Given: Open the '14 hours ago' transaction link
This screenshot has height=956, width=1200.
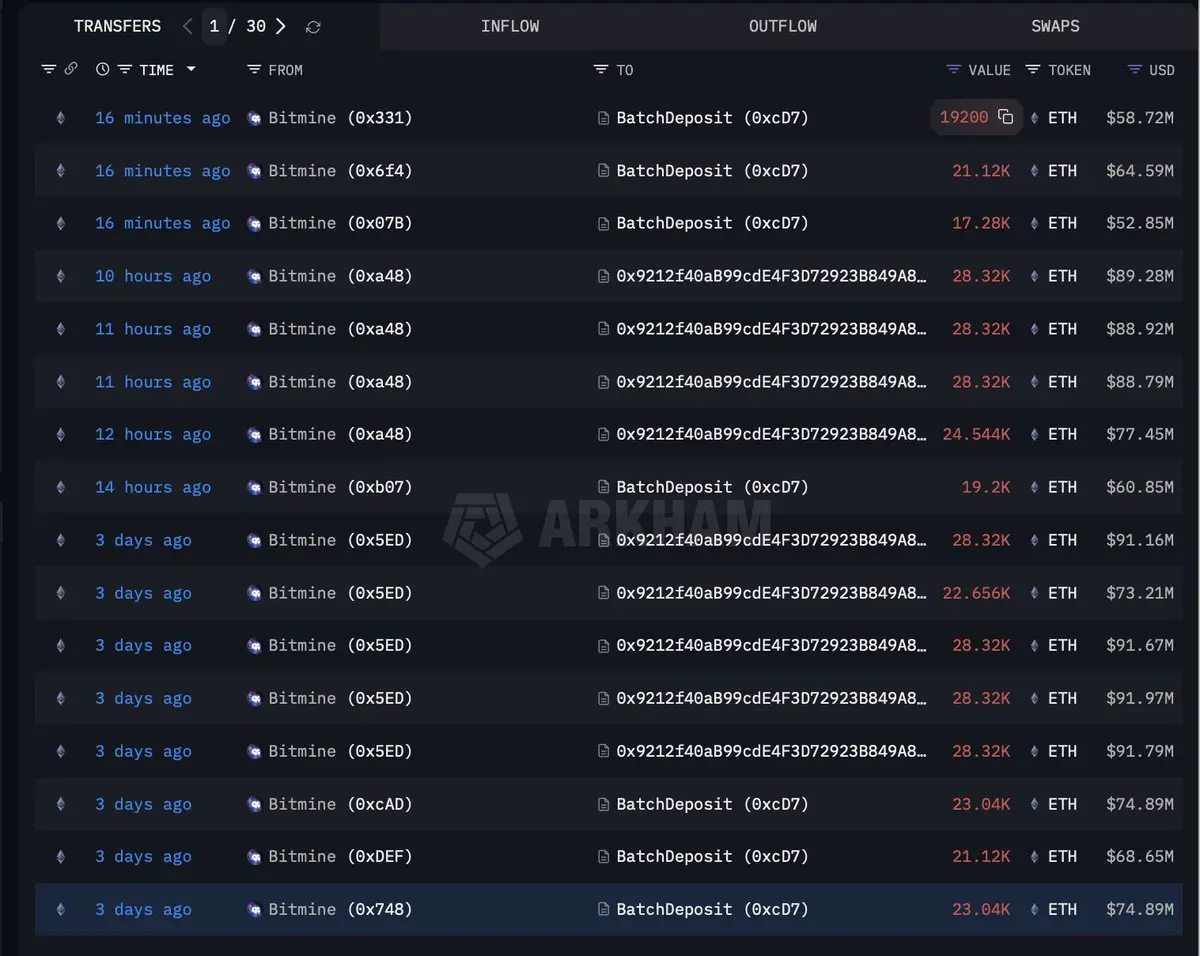Looking at the screenshot, I should pos(153,487).
